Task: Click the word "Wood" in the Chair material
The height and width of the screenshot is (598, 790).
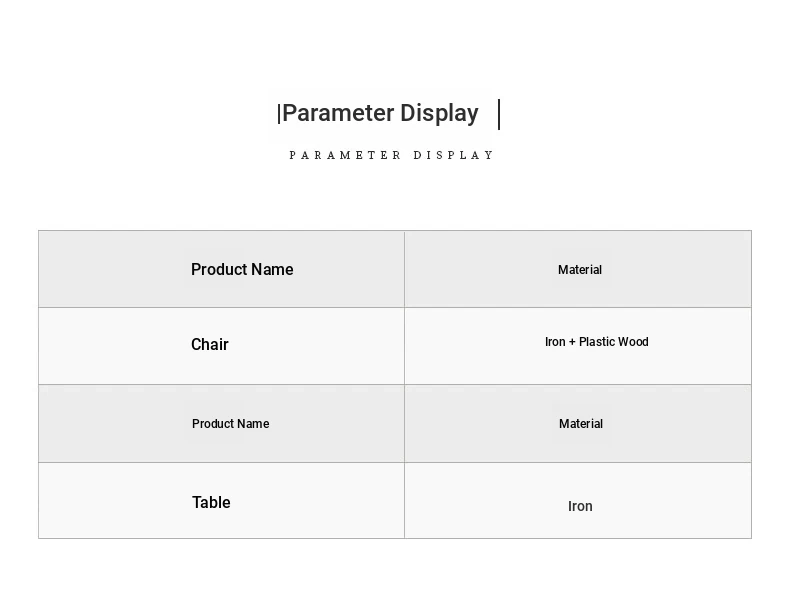Action: (x=633, y=342)
